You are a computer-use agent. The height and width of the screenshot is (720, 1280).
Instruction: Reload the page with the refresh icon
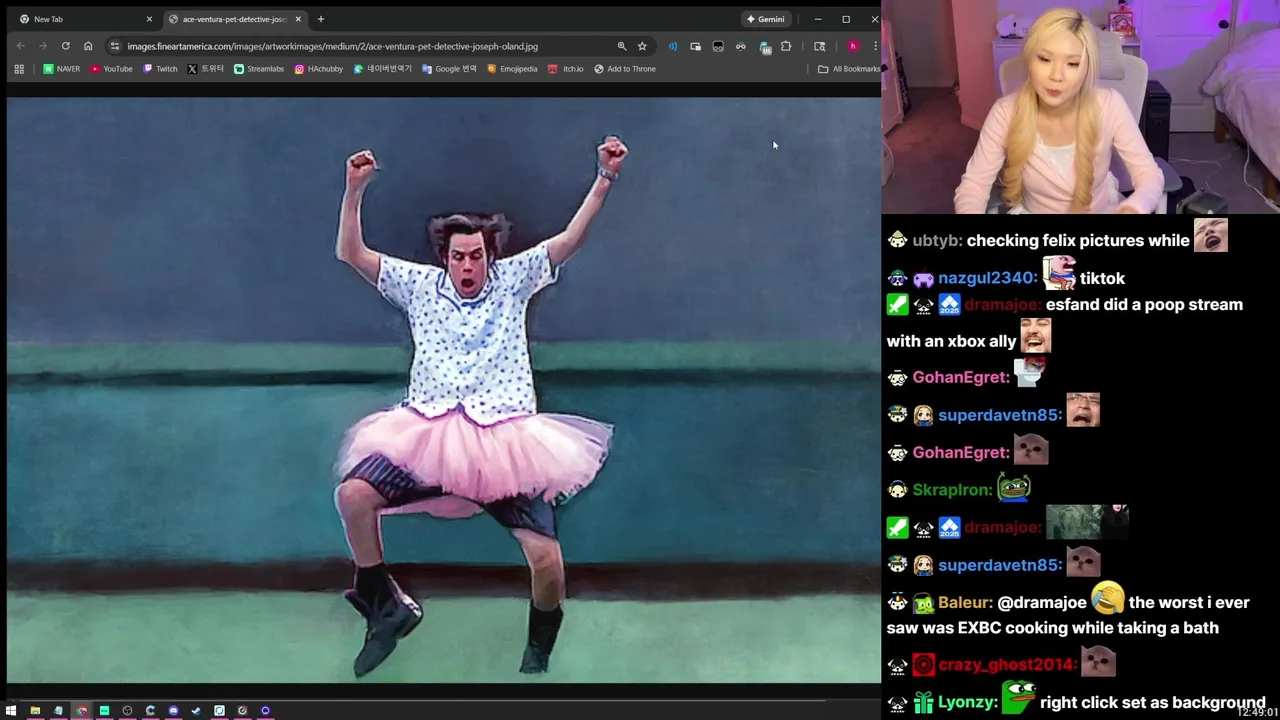(x=66, y=46)
